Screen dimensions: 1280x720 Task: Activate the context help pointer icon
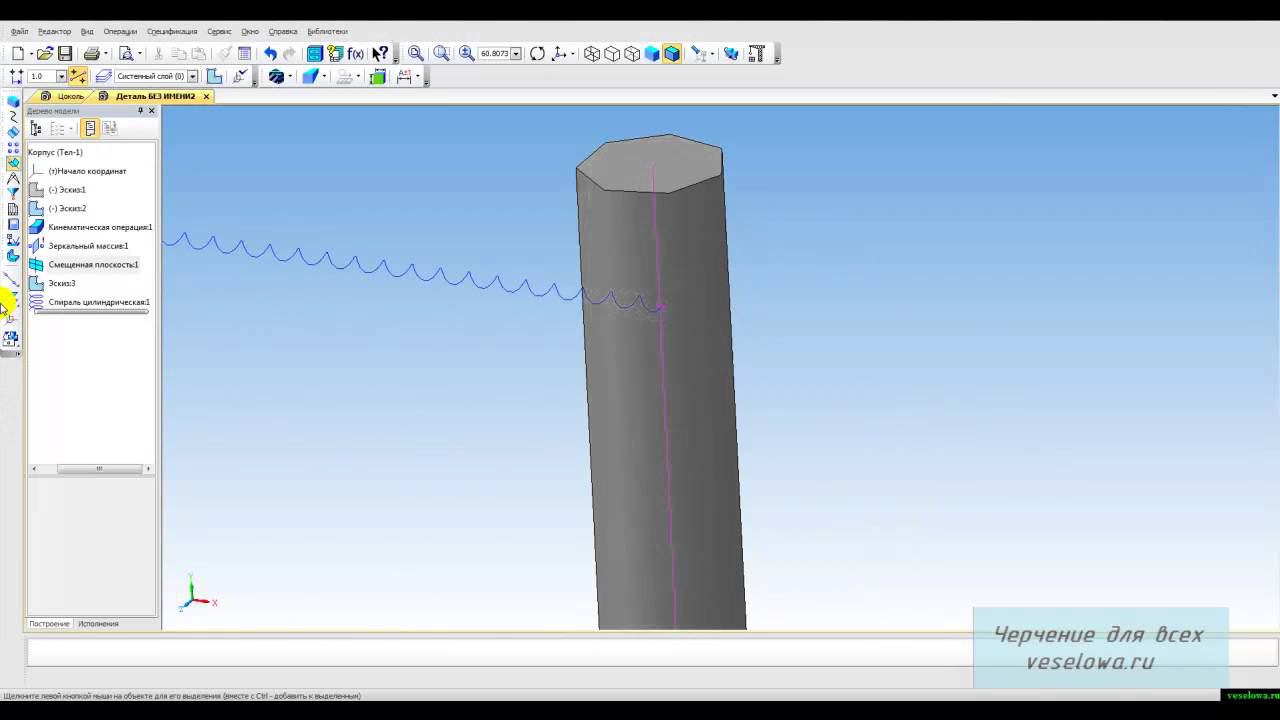pyautogui.click(x=381, y=54)
